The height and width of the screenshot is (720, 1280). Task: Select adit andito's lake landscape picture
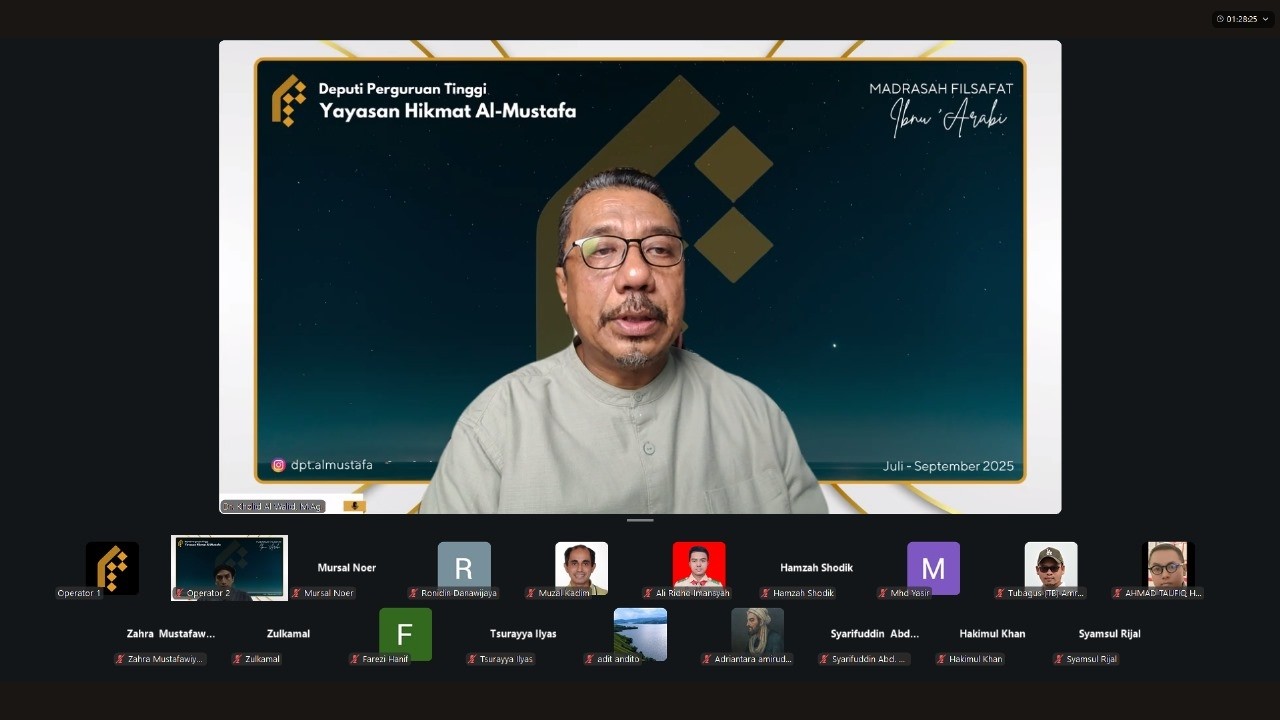(x=640, y=634)
